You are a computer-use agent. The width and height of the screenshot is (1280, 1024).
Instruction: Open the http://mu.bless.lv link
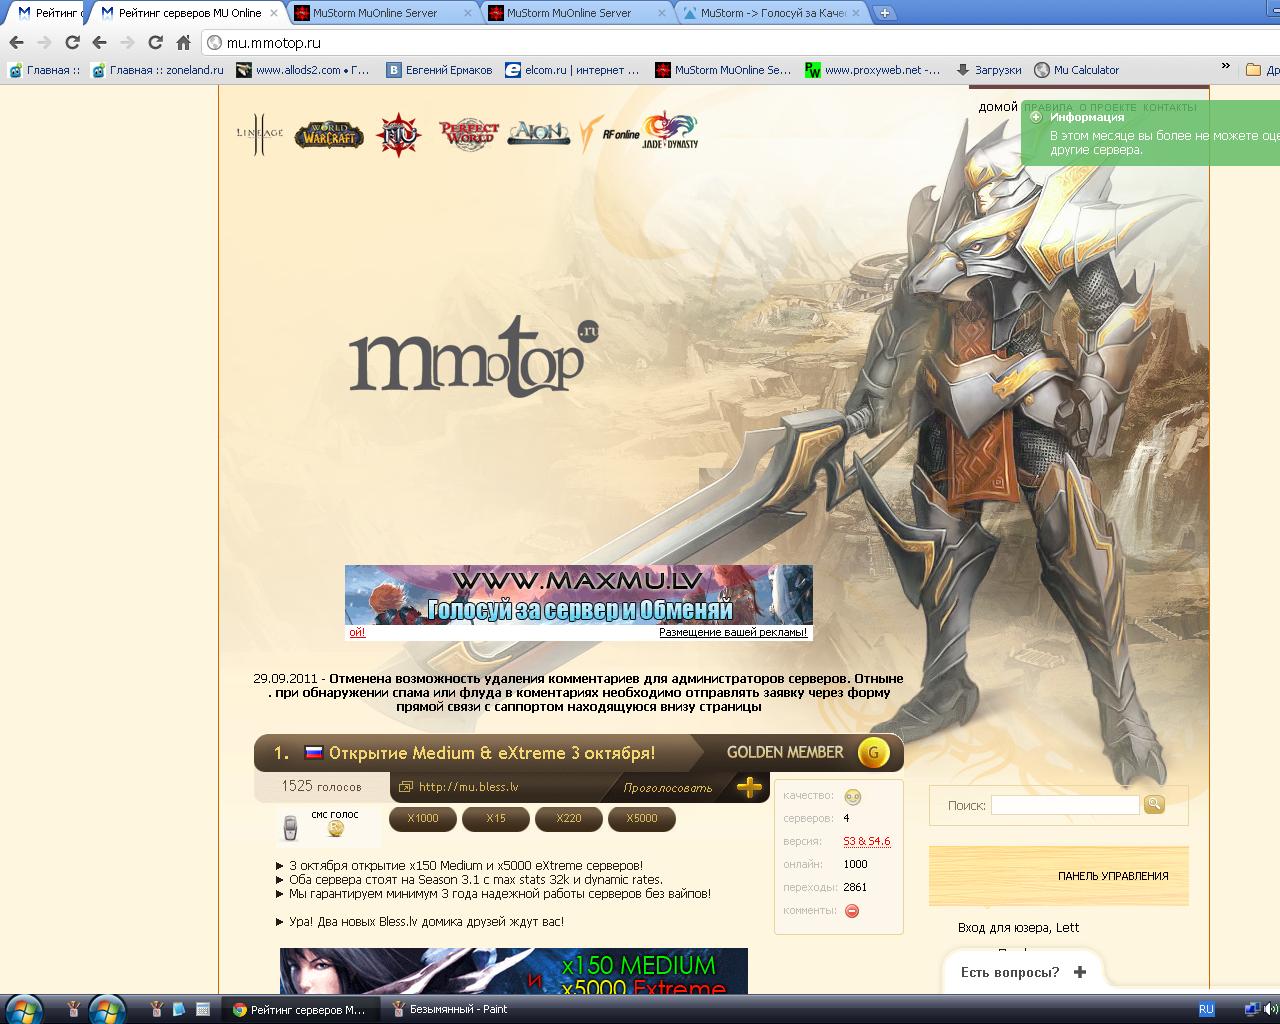pyautogui.click(x=468, y=787)
